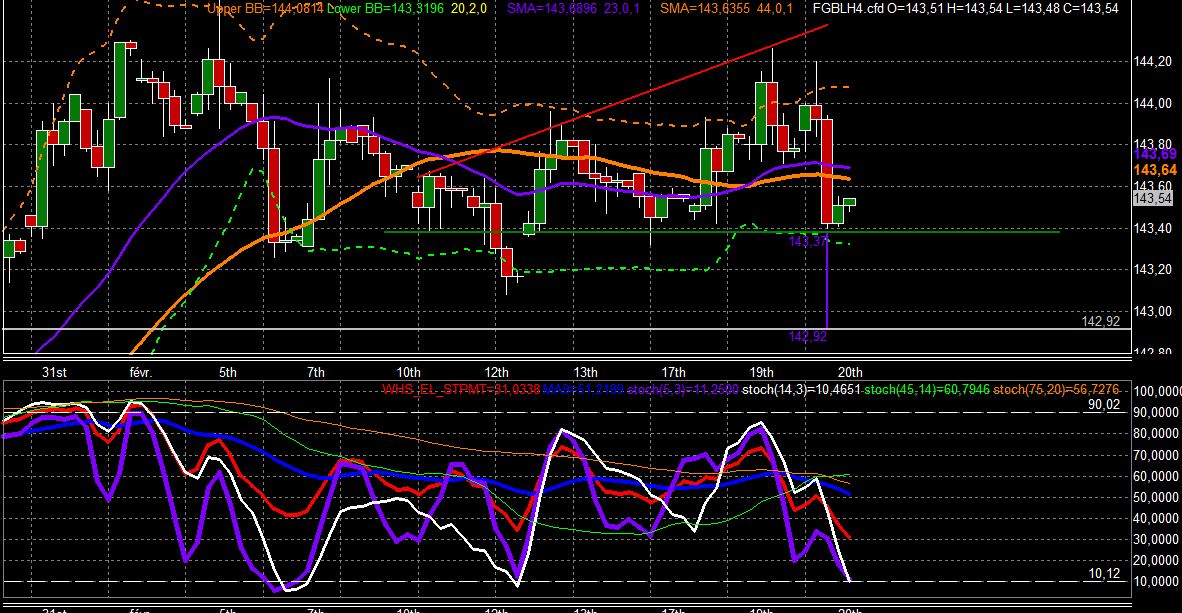Click the 20,0000 oscillator scale label
The image size is (1182, 613).
1156,561
